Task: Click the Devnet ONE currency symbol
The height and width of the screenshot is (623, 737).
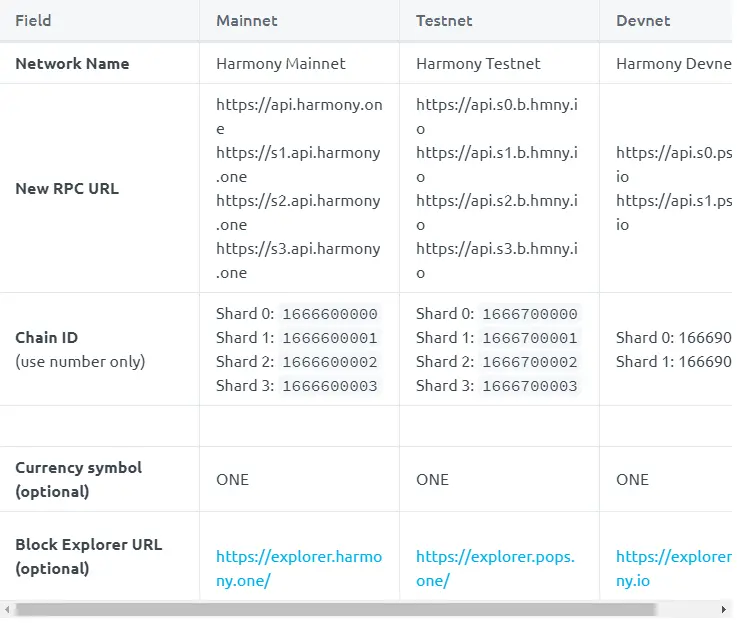Action: click(633, 480)
